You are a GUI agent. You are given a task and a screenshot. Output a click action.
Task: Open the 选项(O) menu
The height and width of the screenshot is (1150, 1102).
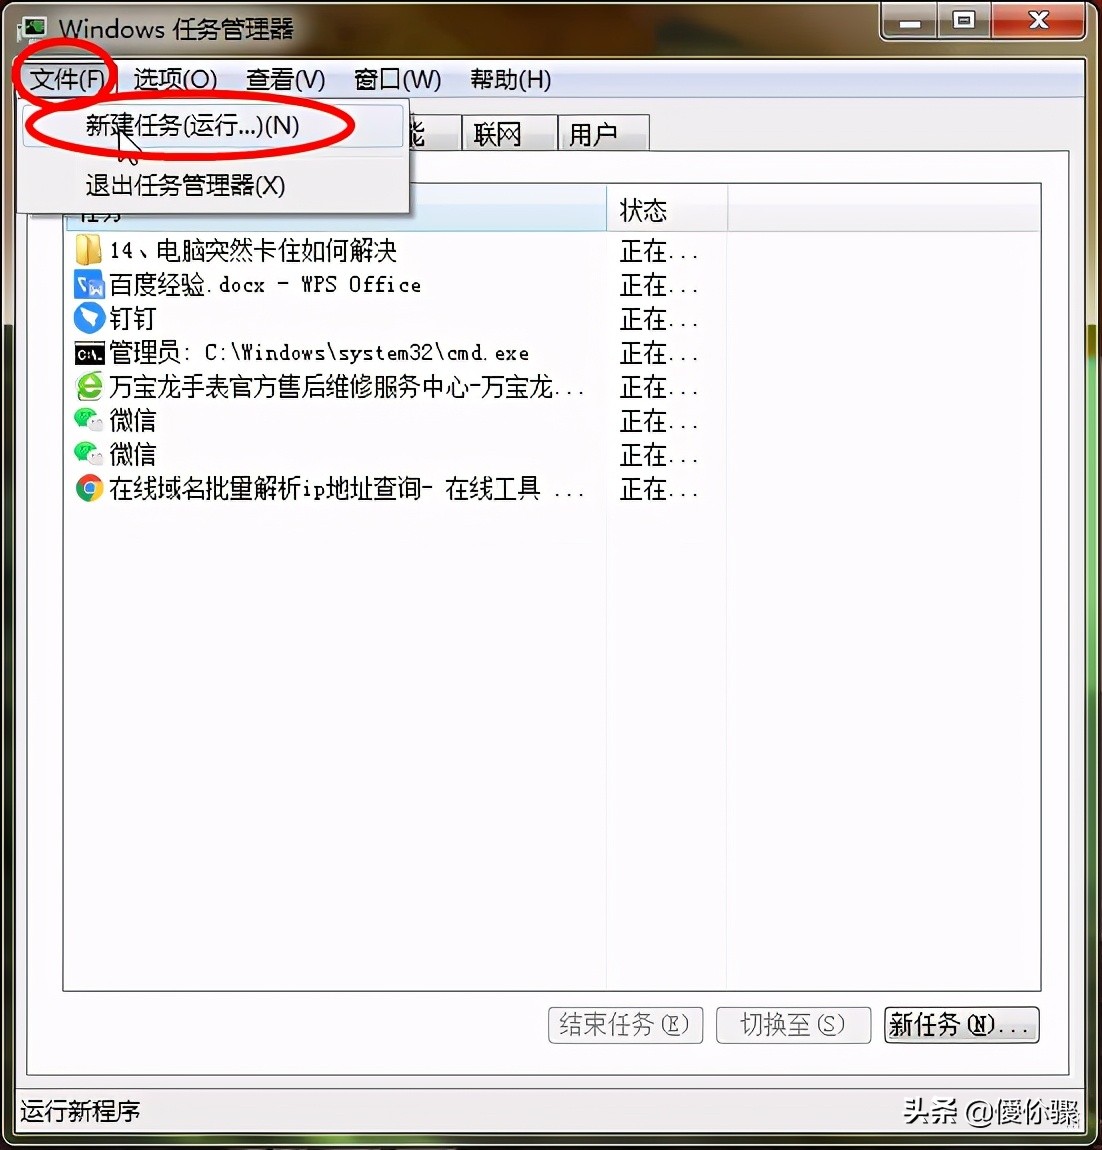click(175, 79)
